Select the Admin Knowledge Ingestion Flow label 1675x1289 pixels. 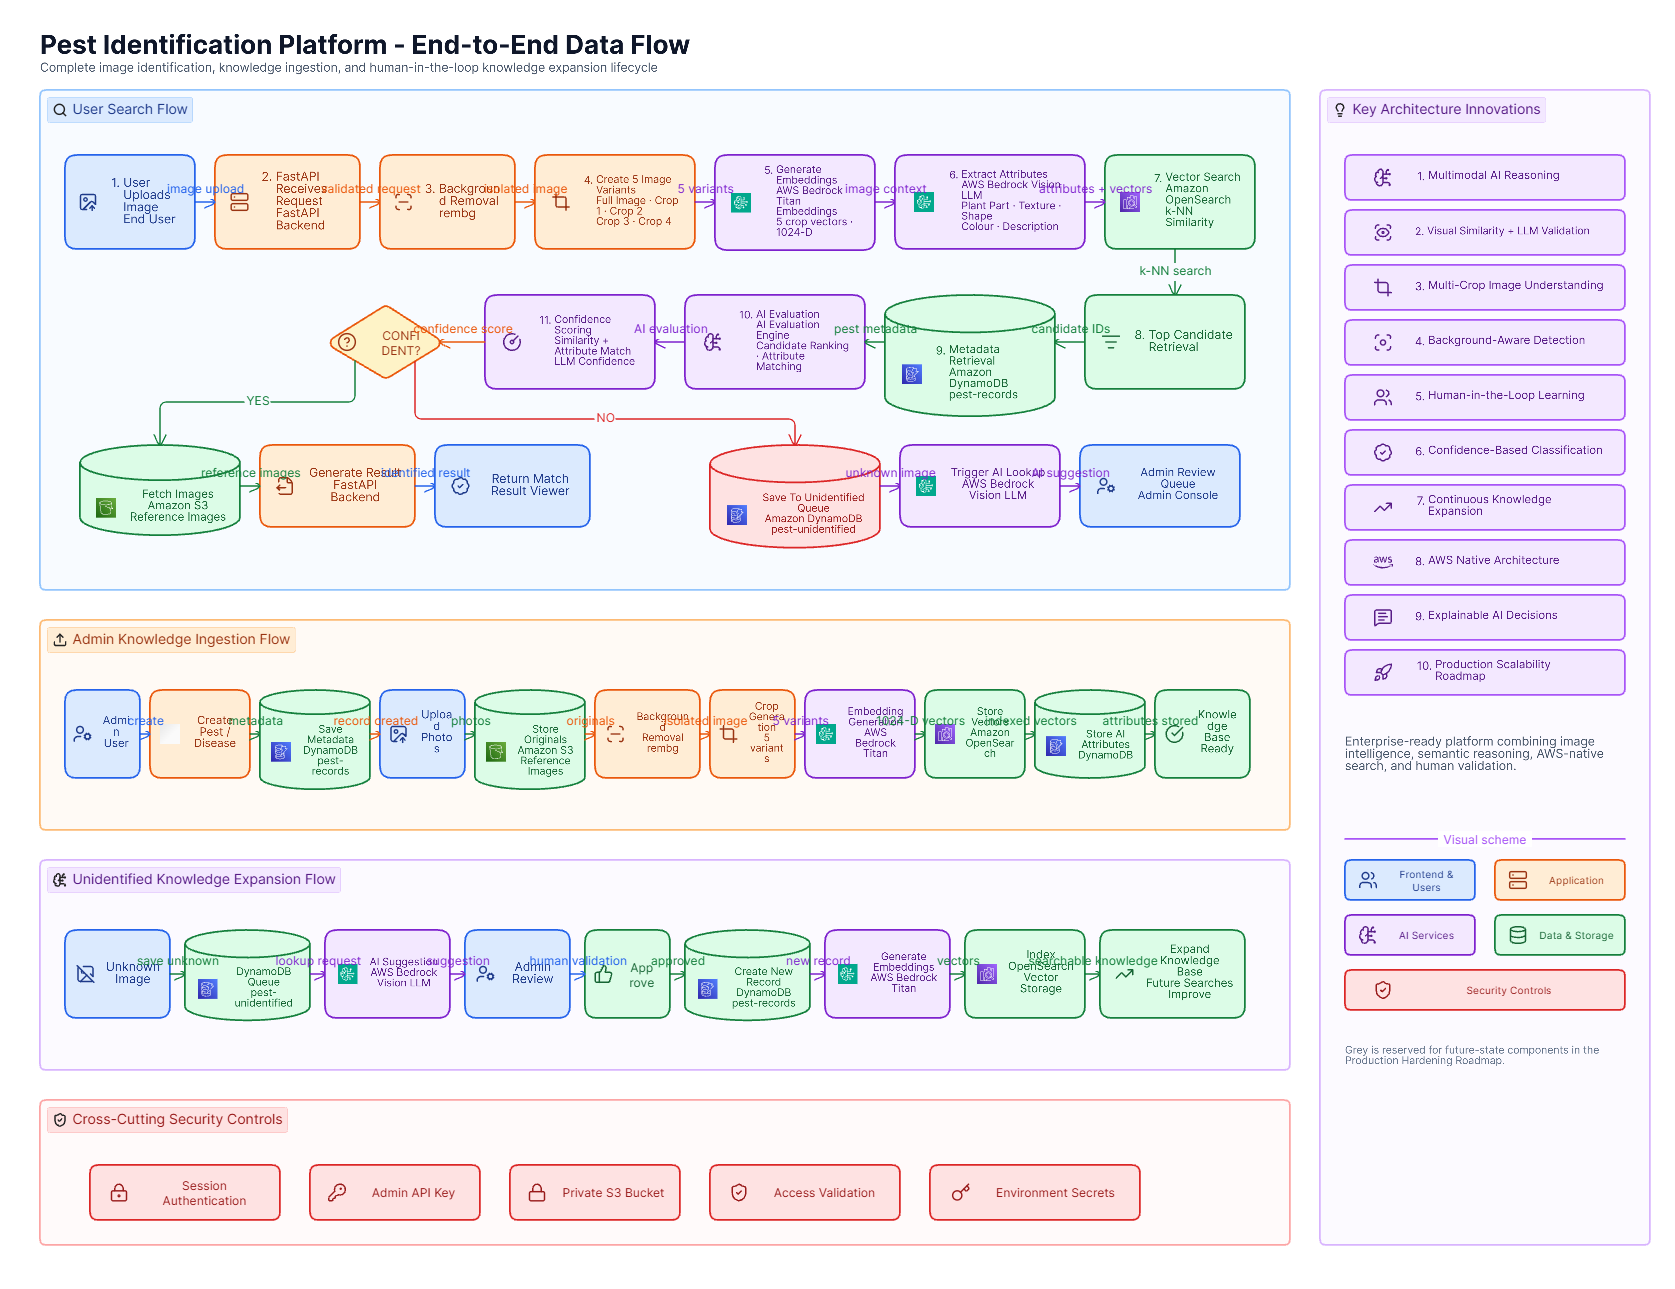(x=171, y=640)
